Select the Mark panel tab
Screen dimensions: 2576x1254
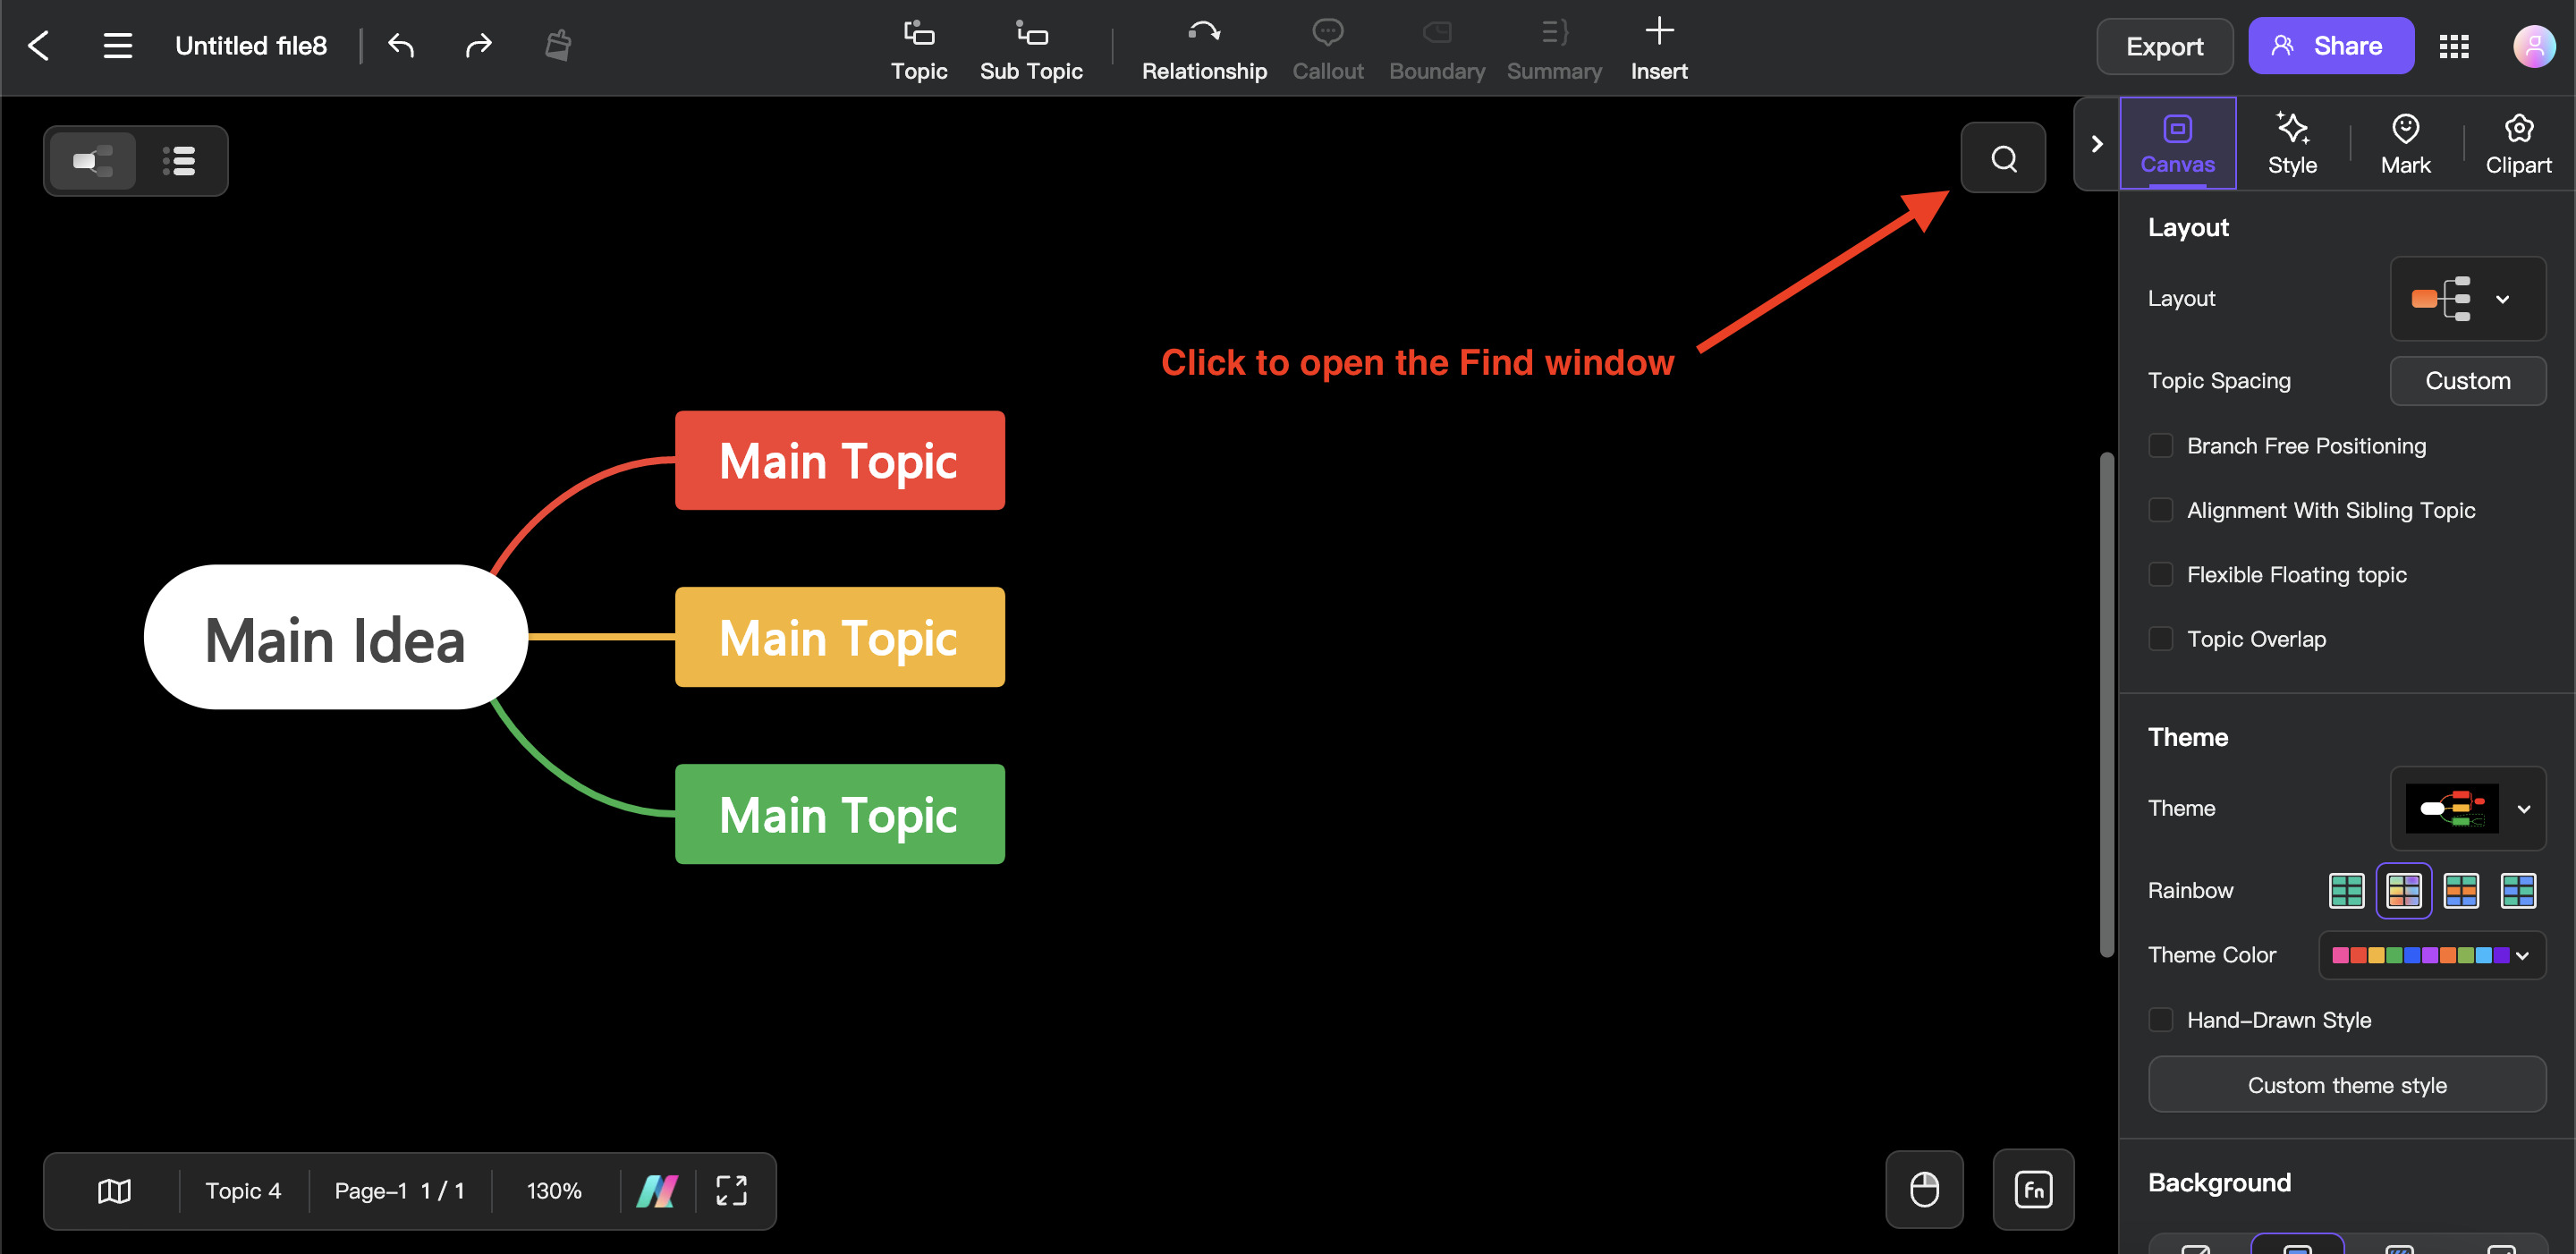(x=2405, y=143)
